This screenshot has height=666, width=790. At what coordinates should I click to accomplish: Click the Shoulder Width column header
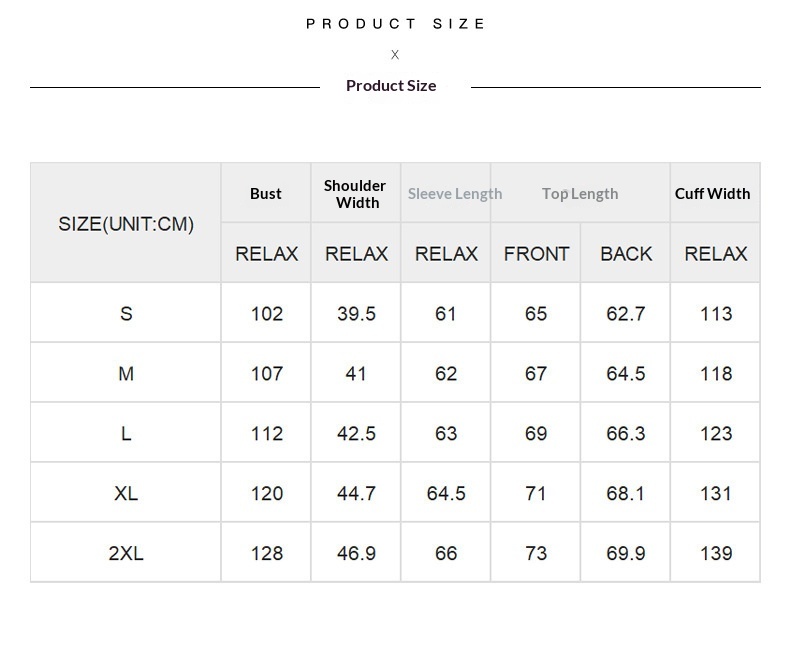(355, 194)
